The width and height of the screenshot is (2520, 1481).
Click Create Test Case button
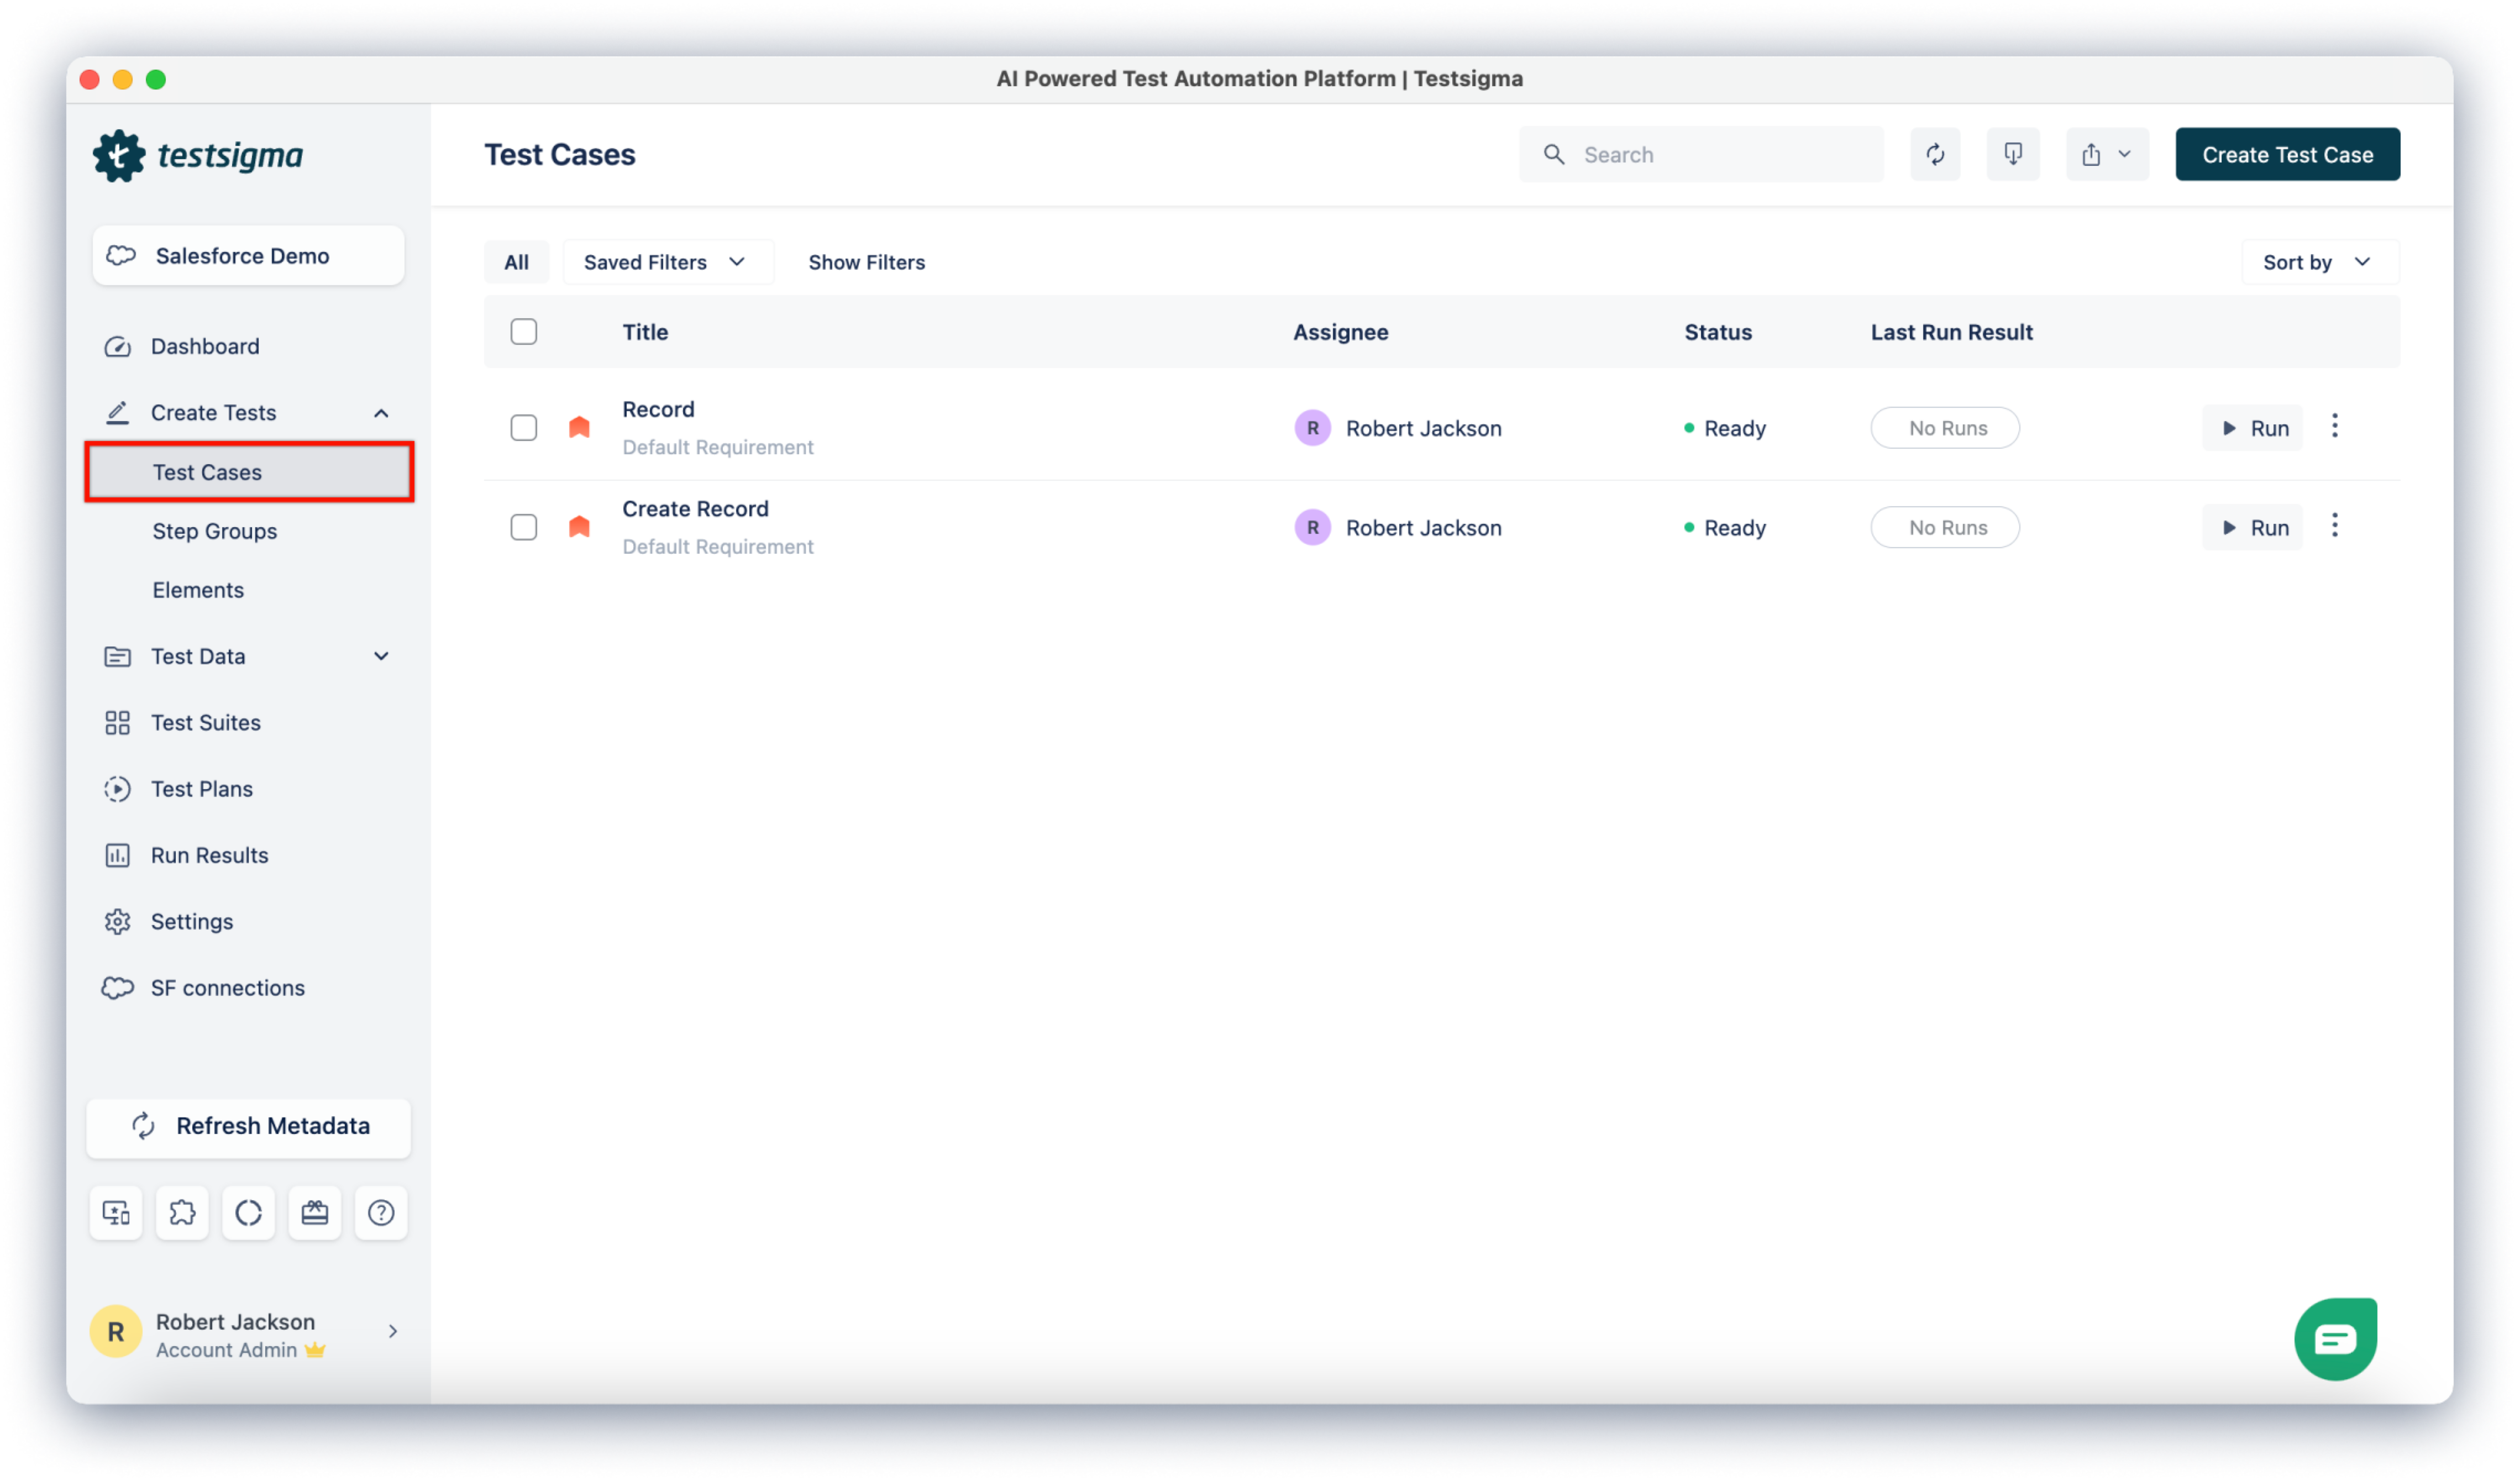click(2286, 154)
